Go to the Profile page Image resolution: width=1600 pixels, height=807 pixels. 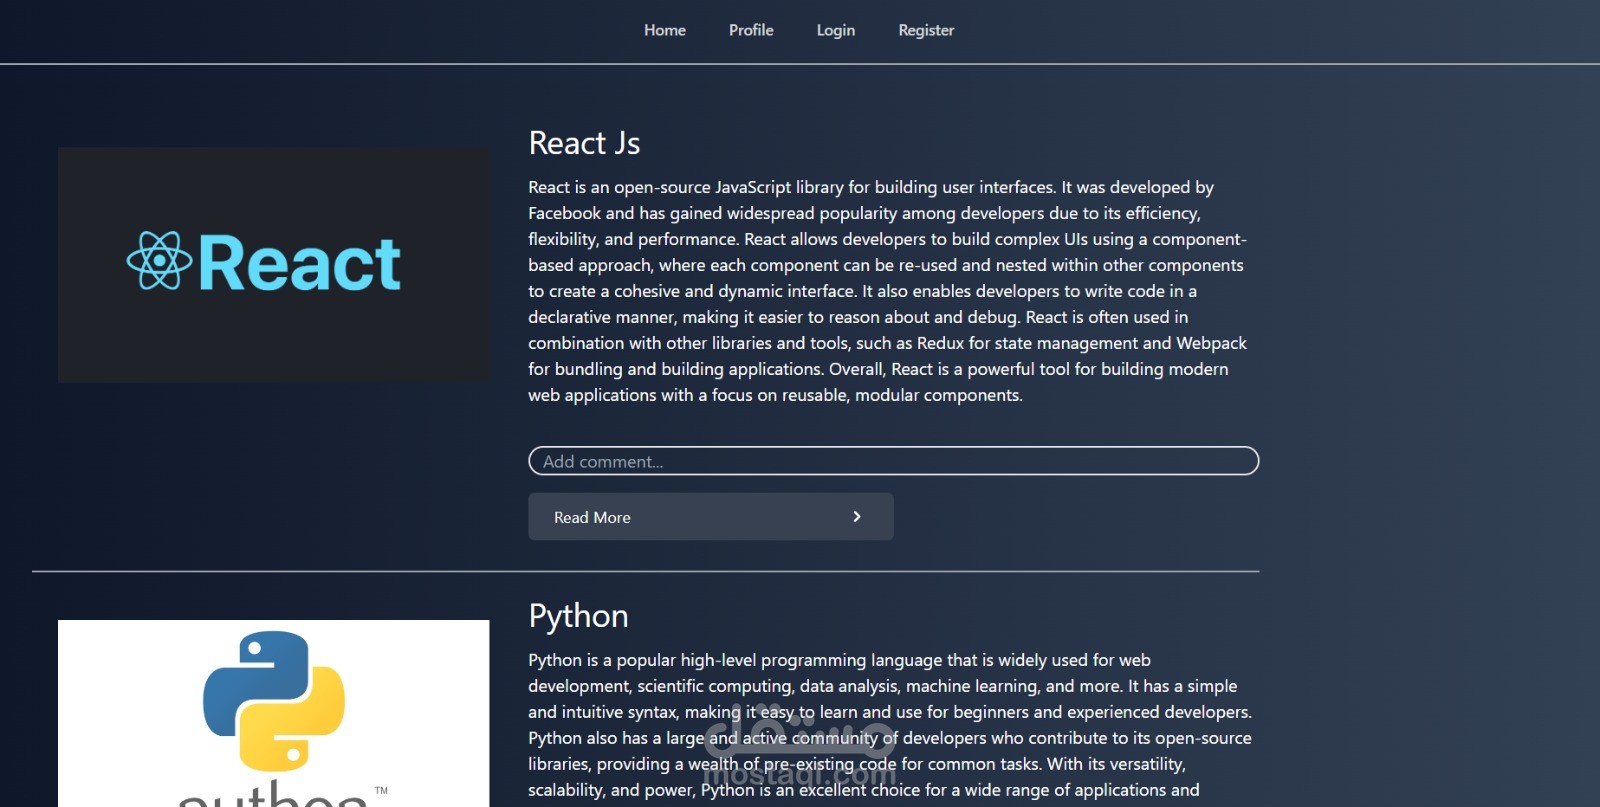[x=751, y=30]
